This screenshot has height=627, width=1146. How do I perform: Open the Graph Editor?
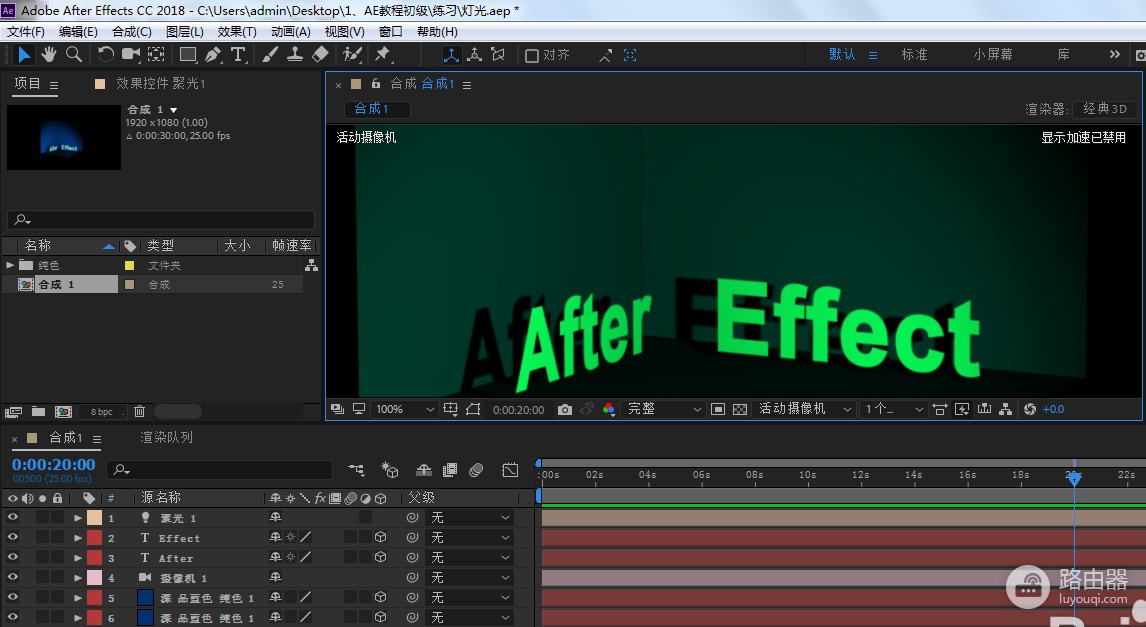click(510, 470)
